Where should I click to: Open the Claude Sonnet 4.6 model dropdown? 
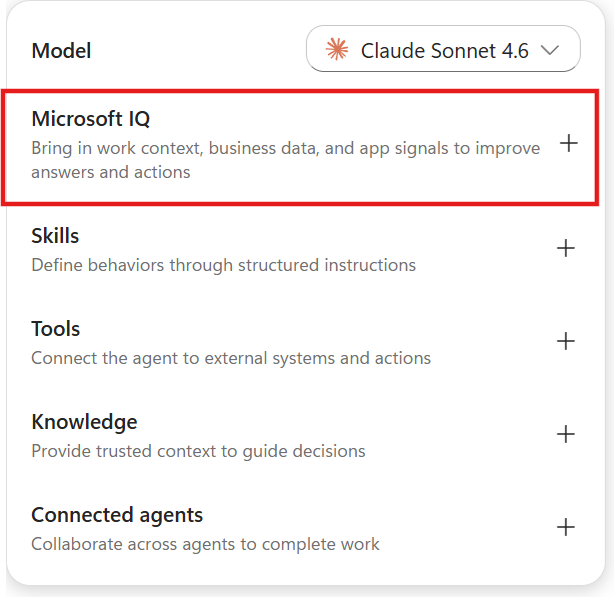point(443,49)
